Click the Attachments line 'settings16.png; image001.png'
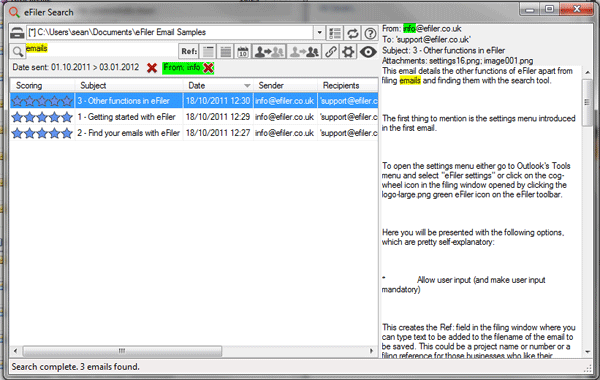 [x=458, y=61]
